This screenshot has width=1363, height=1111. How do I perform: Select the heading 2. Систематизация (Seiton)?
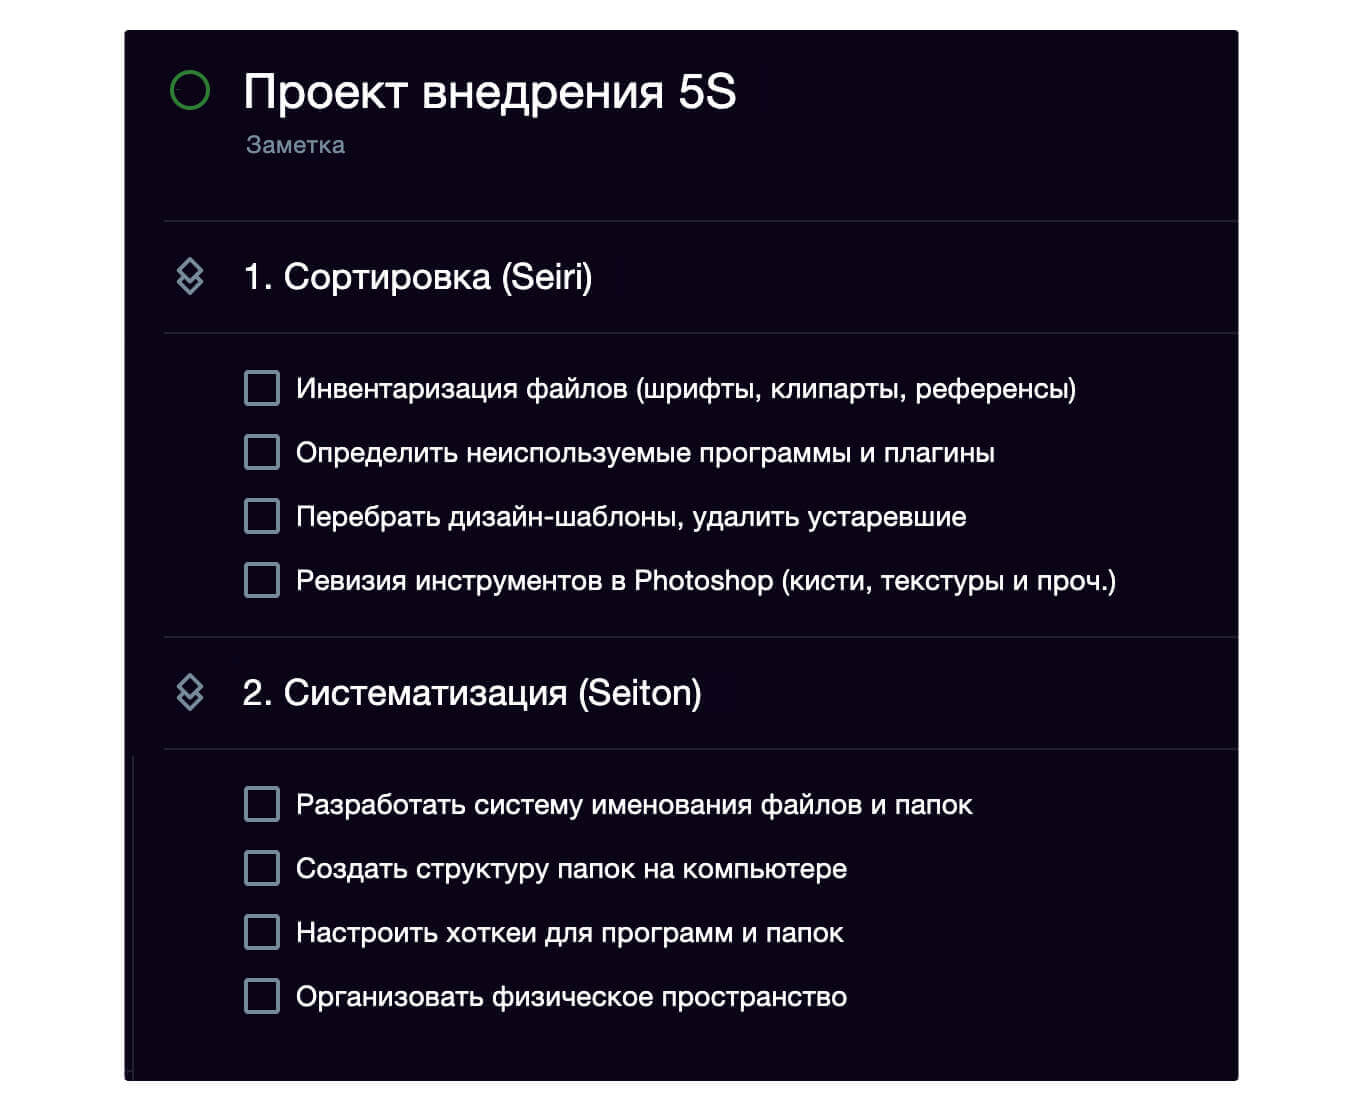[x=471, y=693]
